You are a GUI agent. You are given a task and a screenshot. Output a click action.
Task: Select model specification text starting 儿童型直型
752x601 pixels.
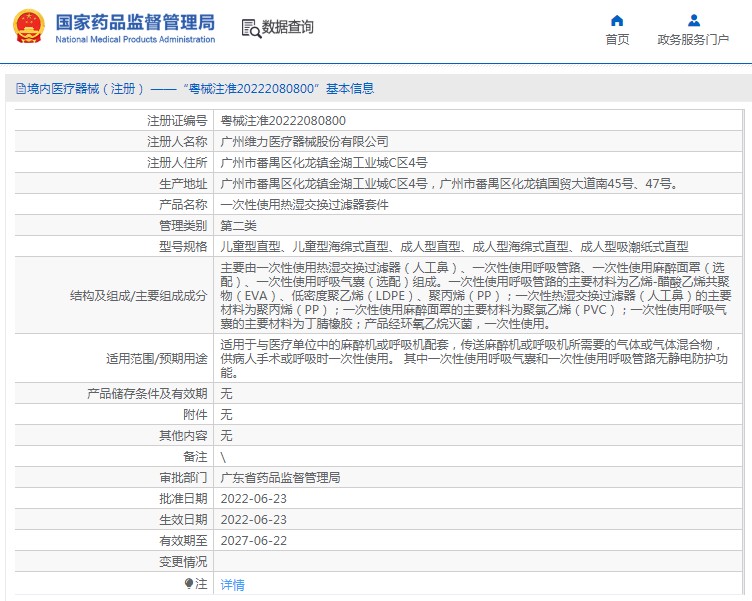coord(454,247)
